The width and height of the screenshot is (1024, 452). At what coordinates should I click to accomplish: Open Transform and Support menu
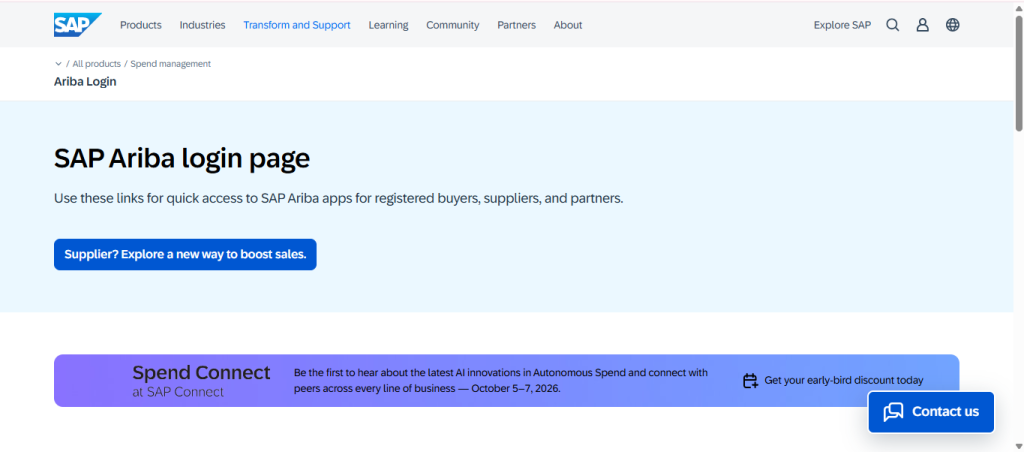[x=297, y=25]
